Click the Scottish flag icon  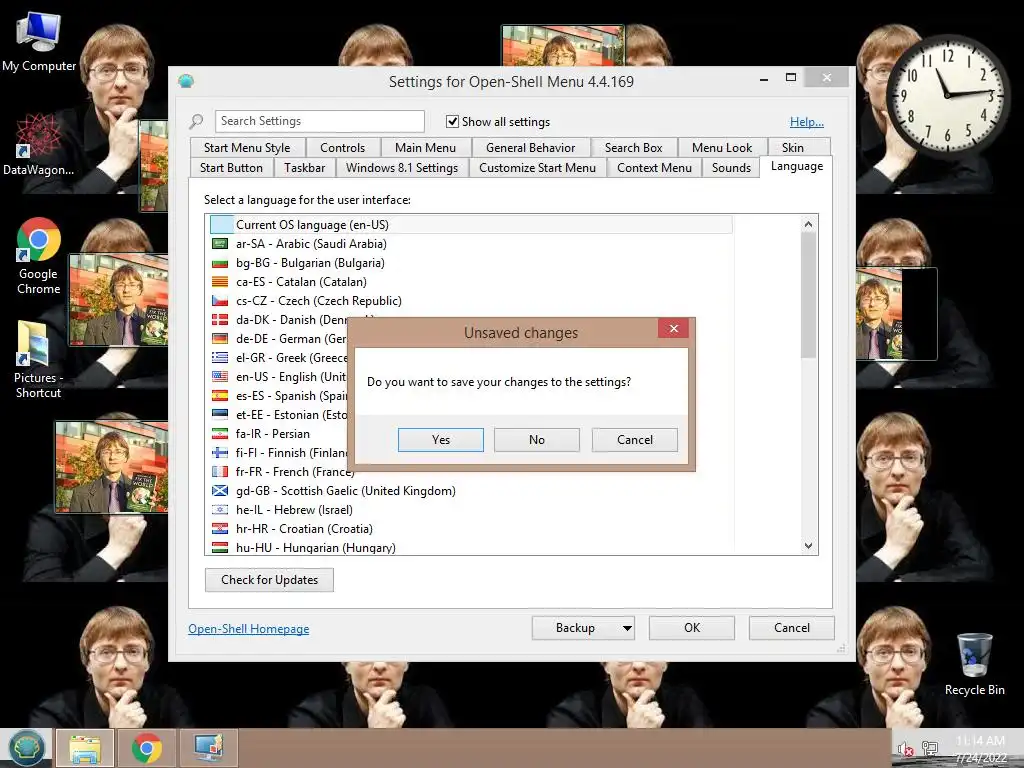[x=220, y=490]
